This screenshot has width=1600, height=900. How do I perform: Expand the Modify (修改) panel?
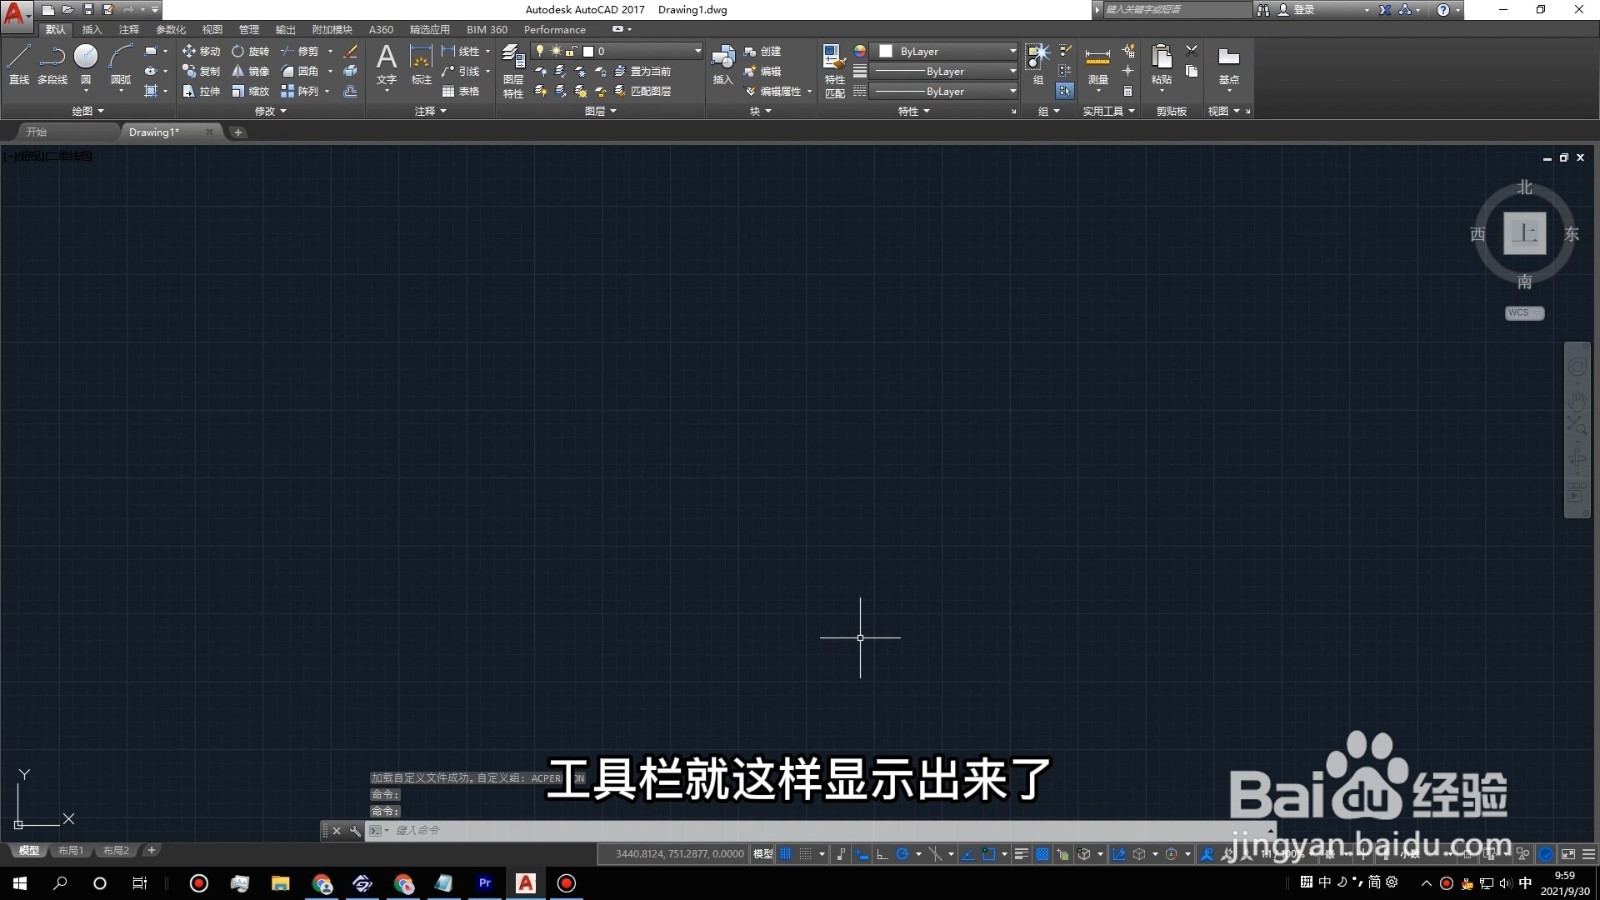click(270, 111)
